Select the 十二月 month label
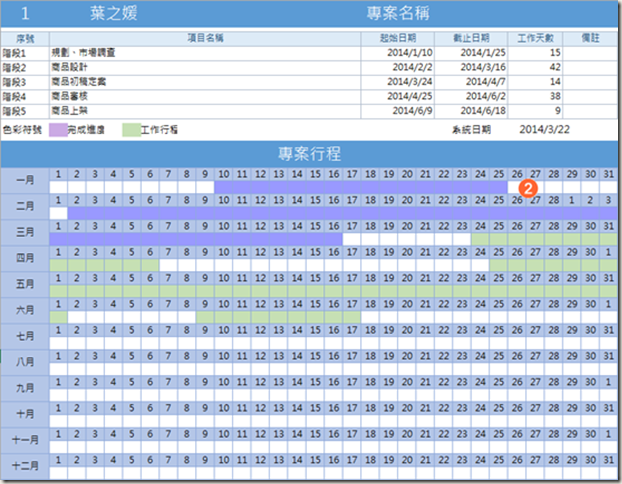The height and width of the screenshot is (484, 622). [x=25, y=466]
